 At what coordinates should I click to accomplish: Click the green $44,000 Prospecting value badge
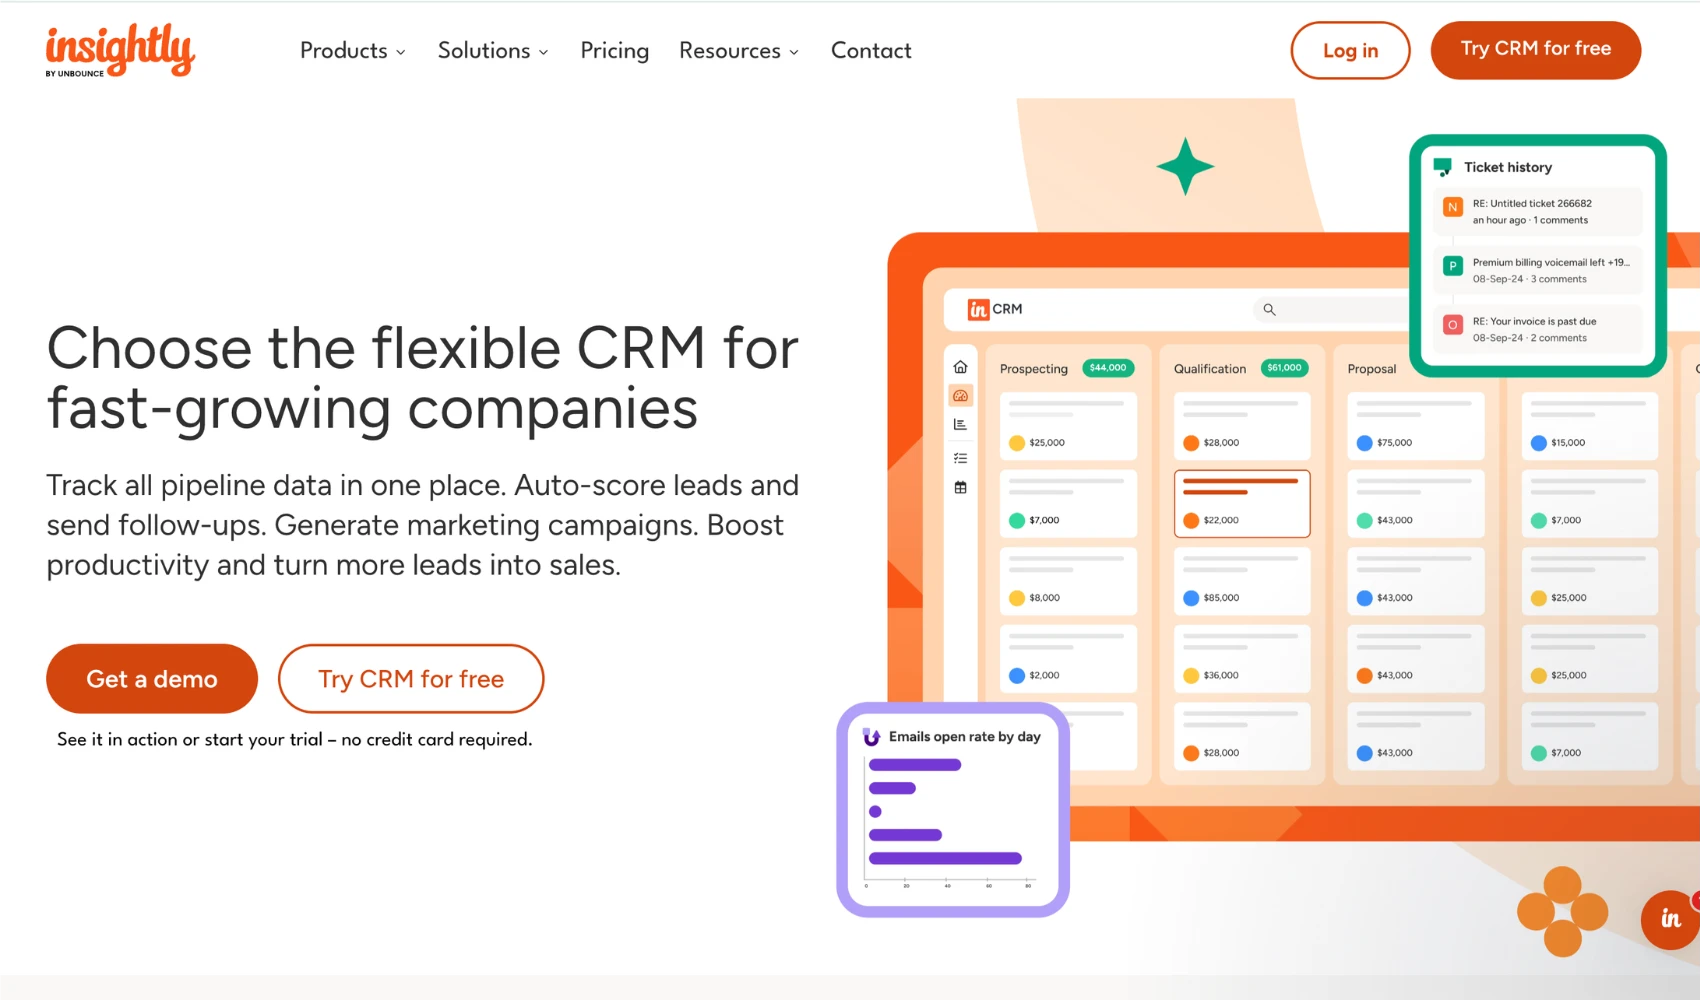[x=1108, y=368]
